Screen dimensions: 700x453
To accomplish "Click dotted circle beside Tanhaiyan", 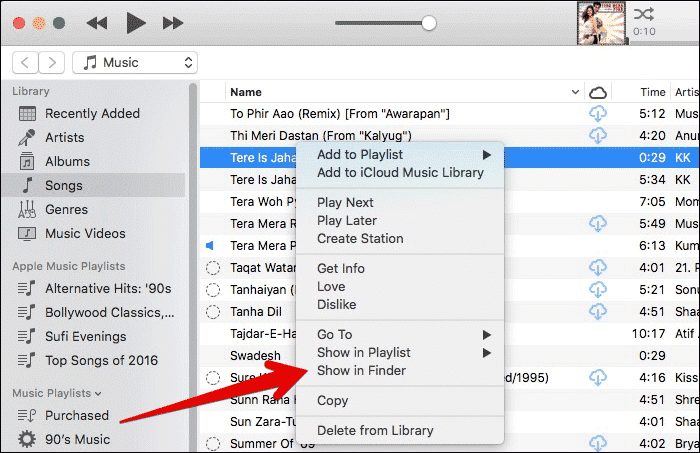I will [x=213, y=290].
